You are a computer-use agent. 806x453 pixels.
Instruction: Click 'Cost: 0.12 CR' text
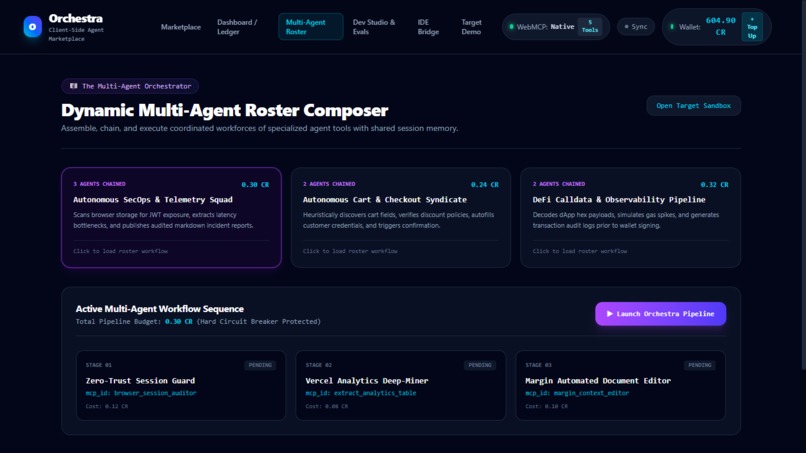click(x=107, y=406)
